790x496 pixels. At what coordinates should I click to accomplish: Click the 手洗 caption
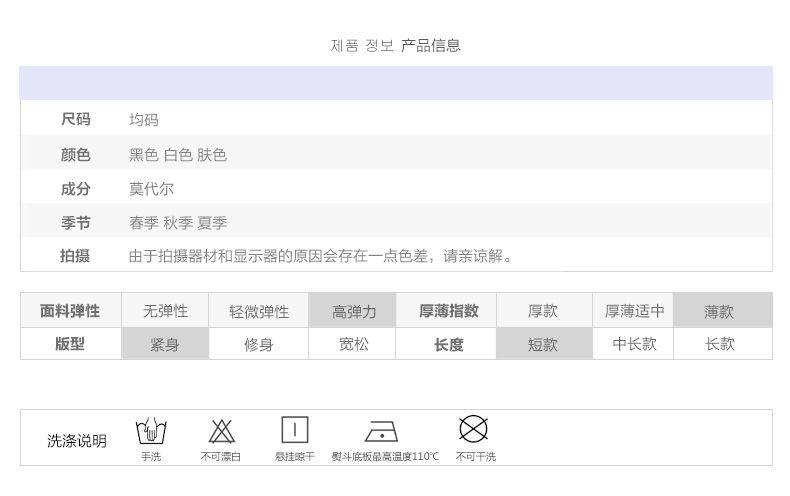coord(151,456)
